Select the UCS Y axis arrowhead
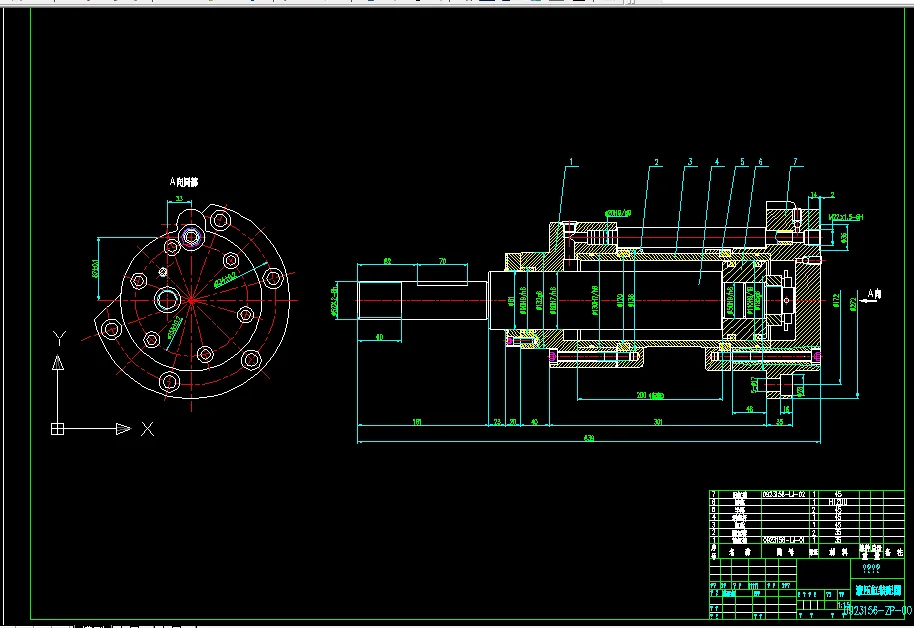 coord(58,363)
